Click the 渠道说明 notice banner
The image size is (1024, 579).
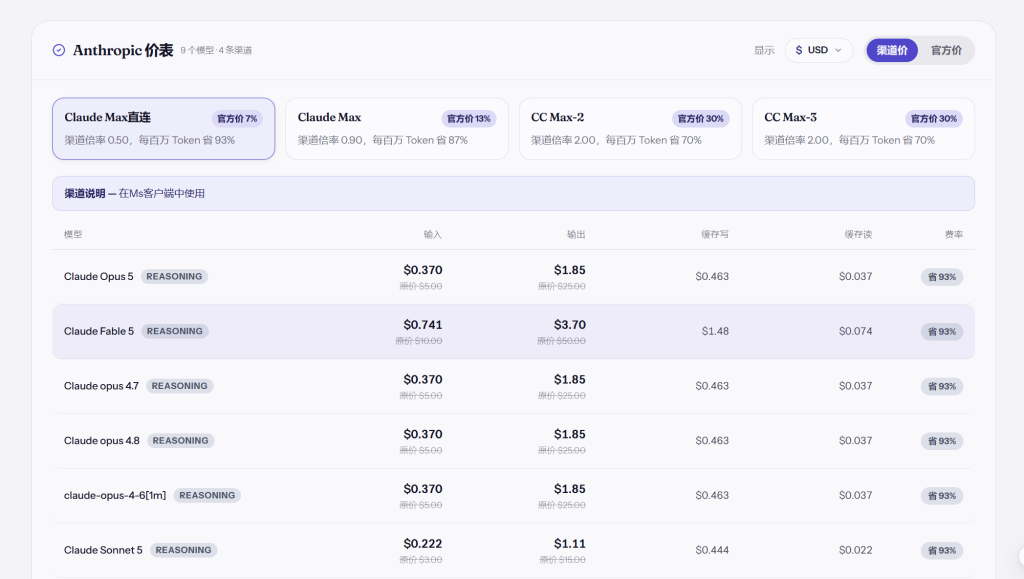click(513, 193)
